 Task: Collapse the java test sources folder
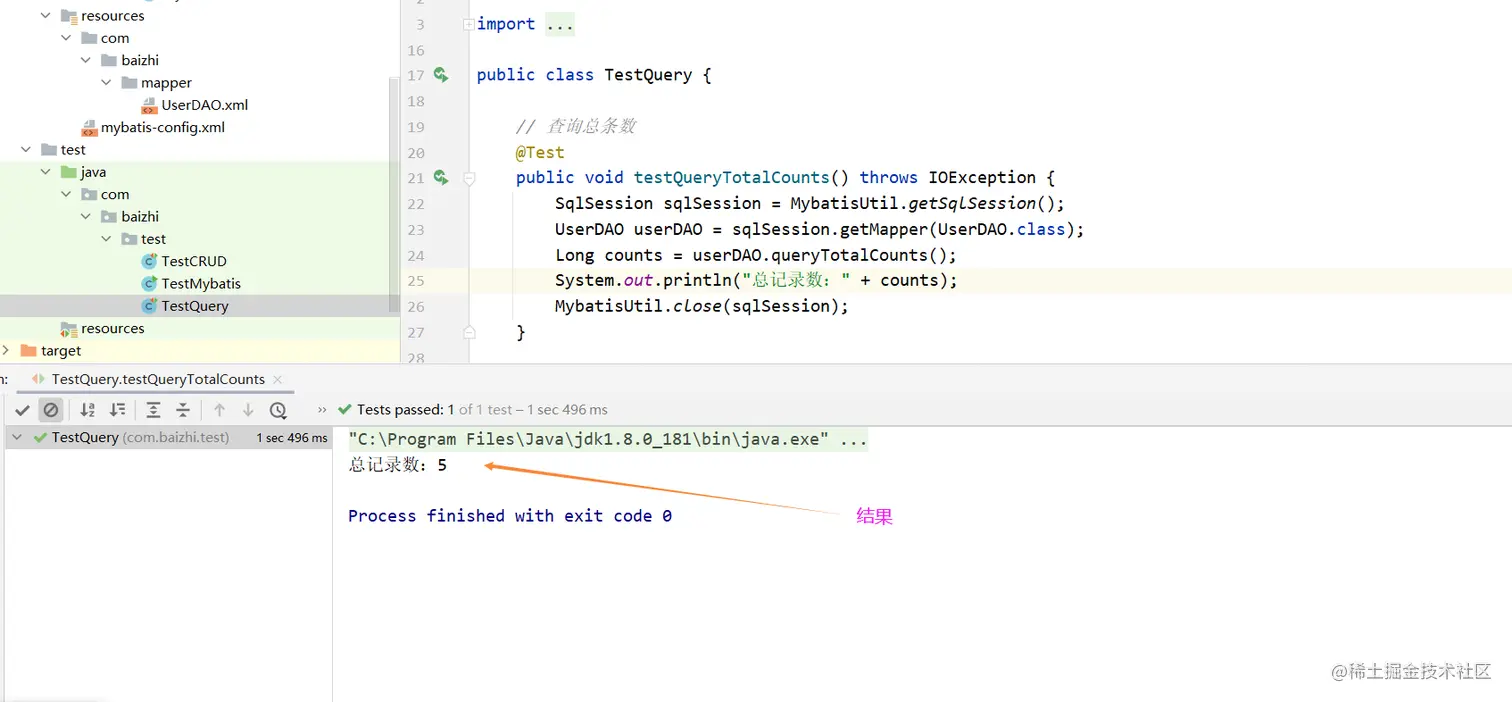pyautogui.click(x=46, y=172)
